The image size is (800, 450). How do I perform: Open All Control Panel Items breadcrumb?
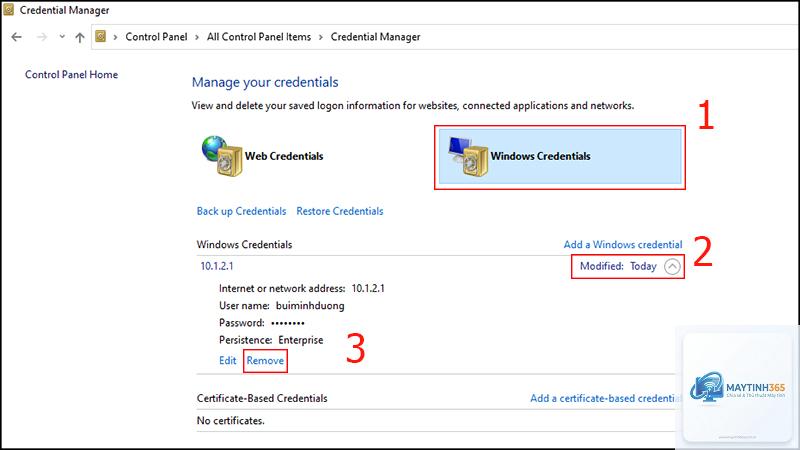click(259, 37)
